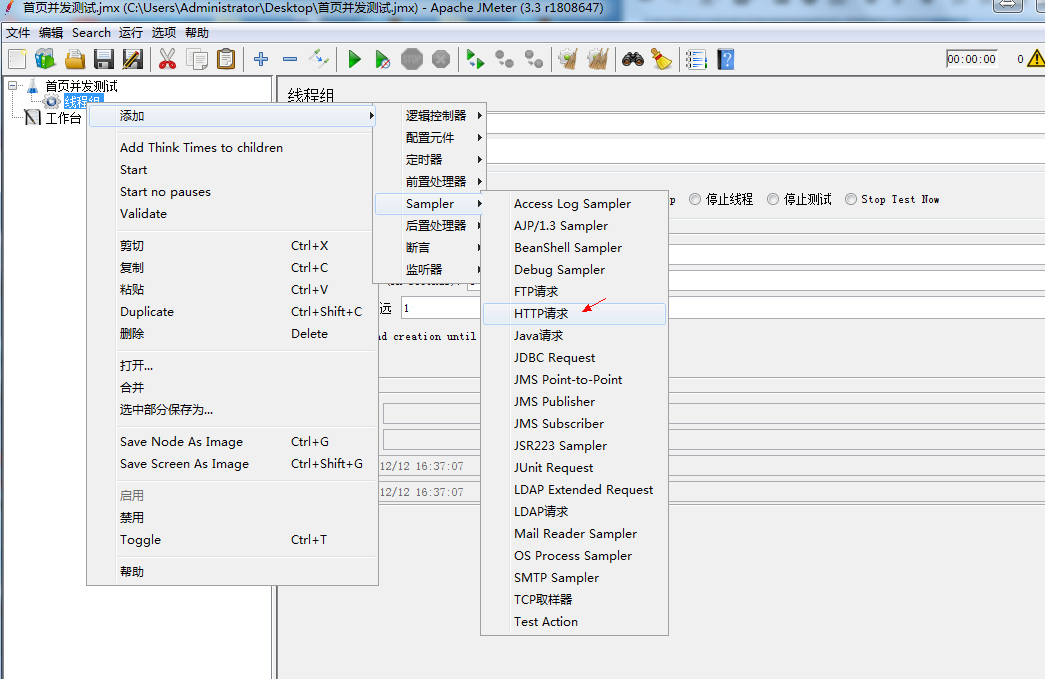This screenshot has height=679, width=1045.
Task: Select the Stop Test Now radio button
Action: [850, 199]
